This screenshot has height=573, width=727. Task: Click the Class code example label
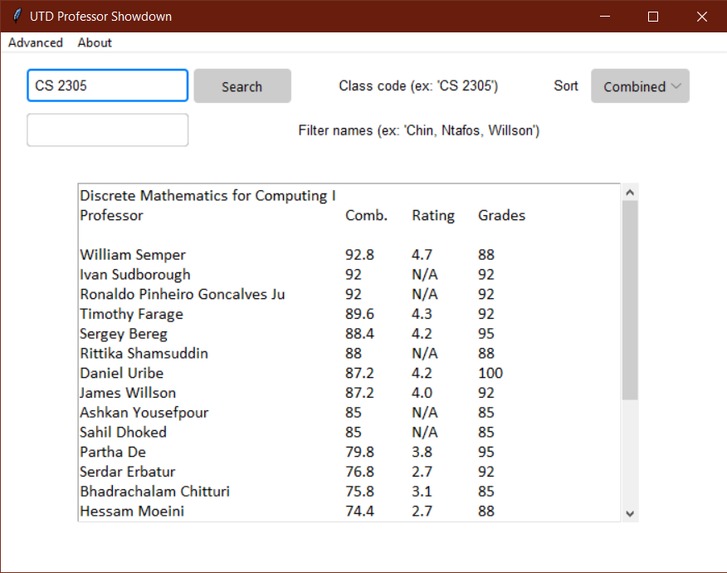418,86
